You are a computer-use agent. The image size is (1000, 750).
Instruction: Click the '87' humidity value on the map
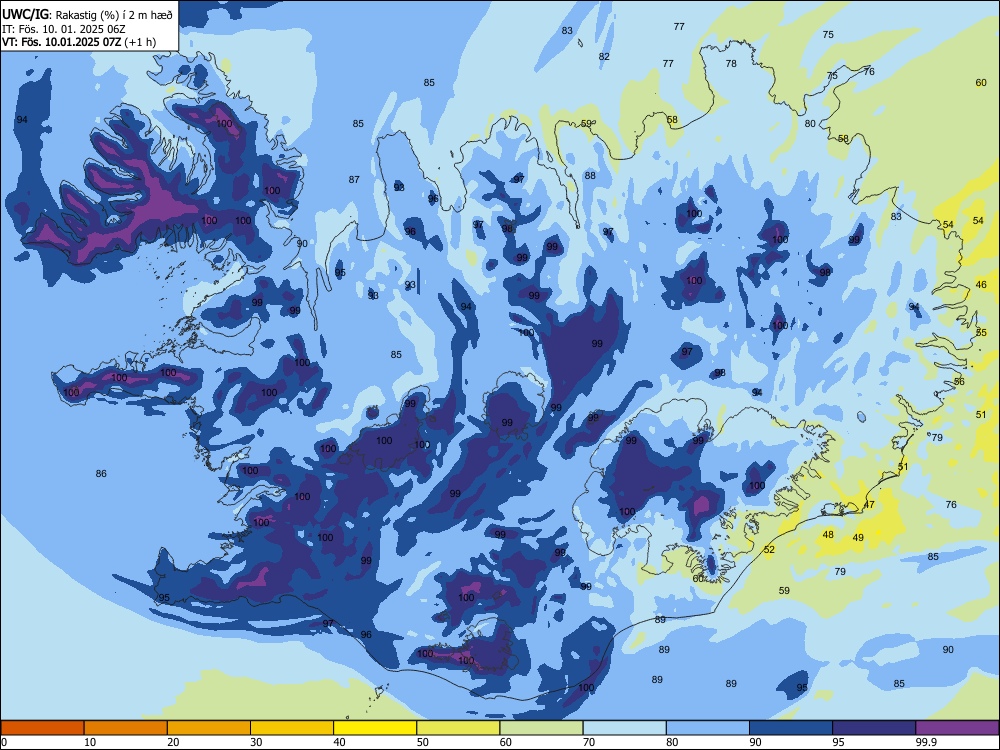[354, 180]
